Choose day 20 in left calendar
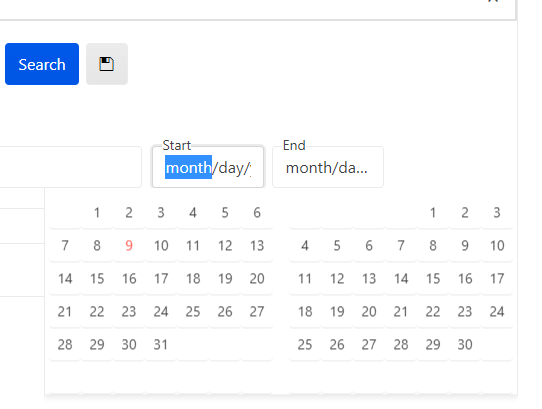The height and width of the screenshot is (409, 542). tap(257, 279)
